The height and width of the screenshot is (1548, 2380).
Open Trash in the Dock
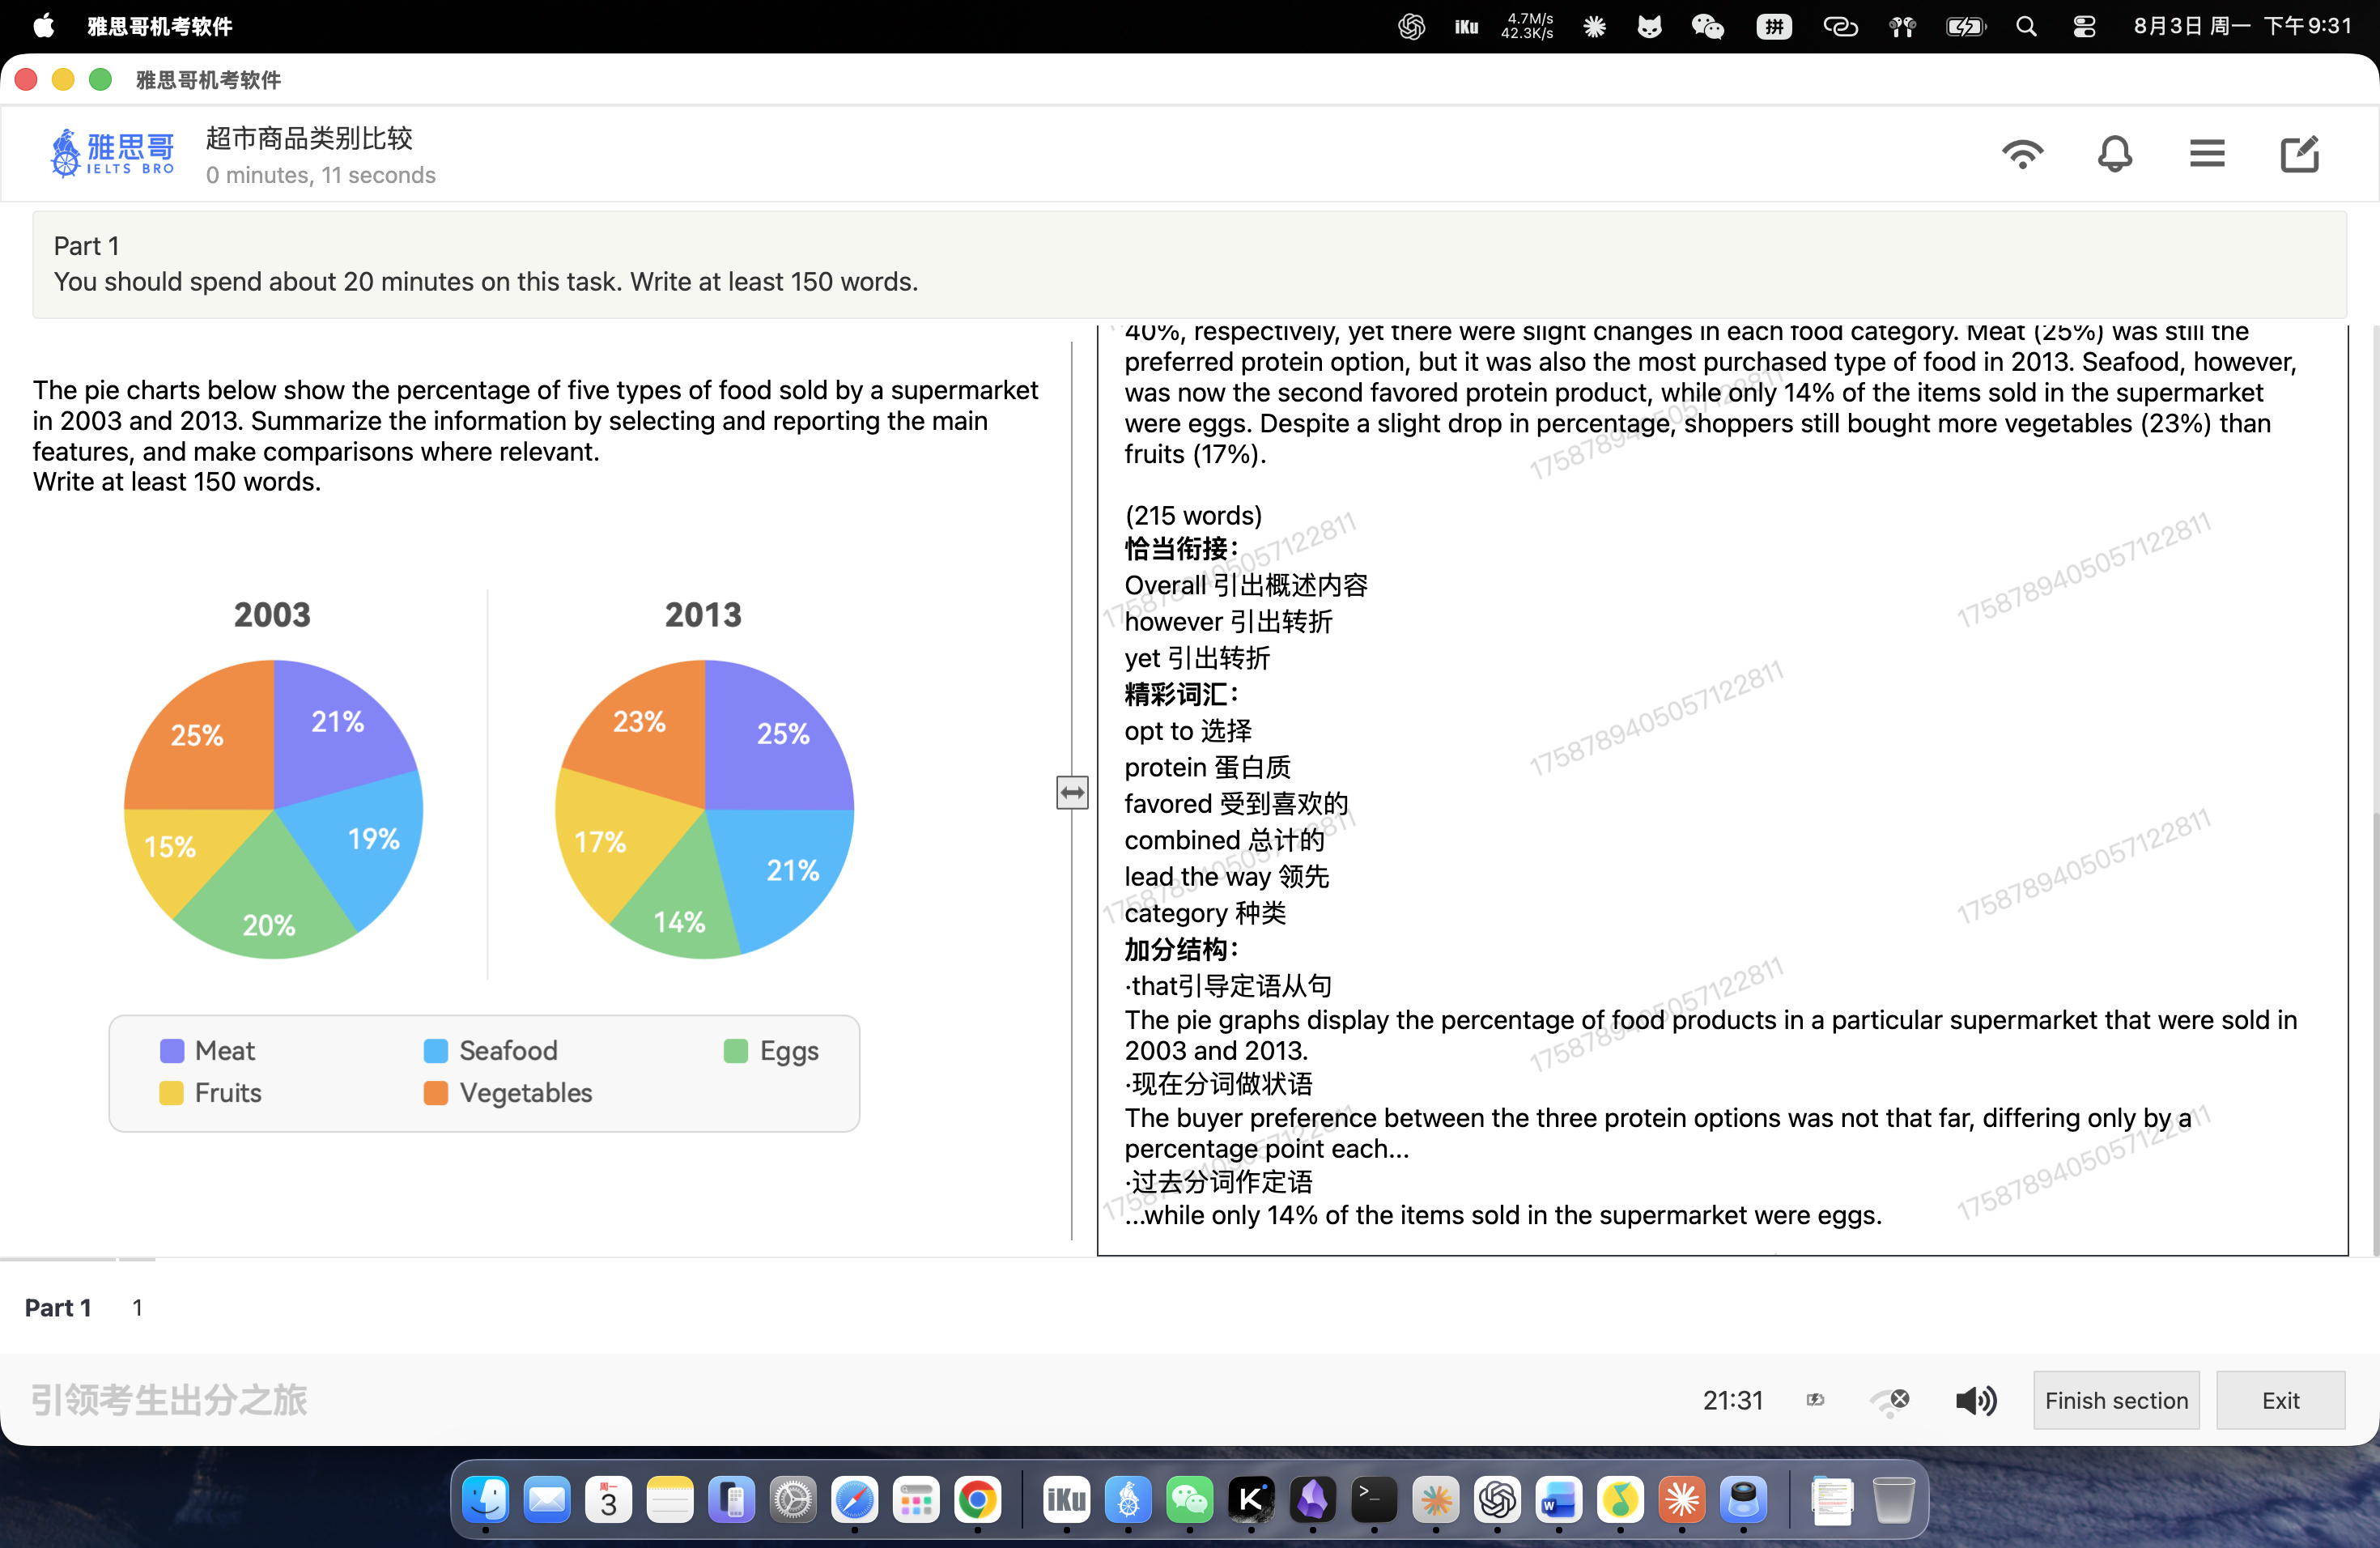pos(1893,1500)
